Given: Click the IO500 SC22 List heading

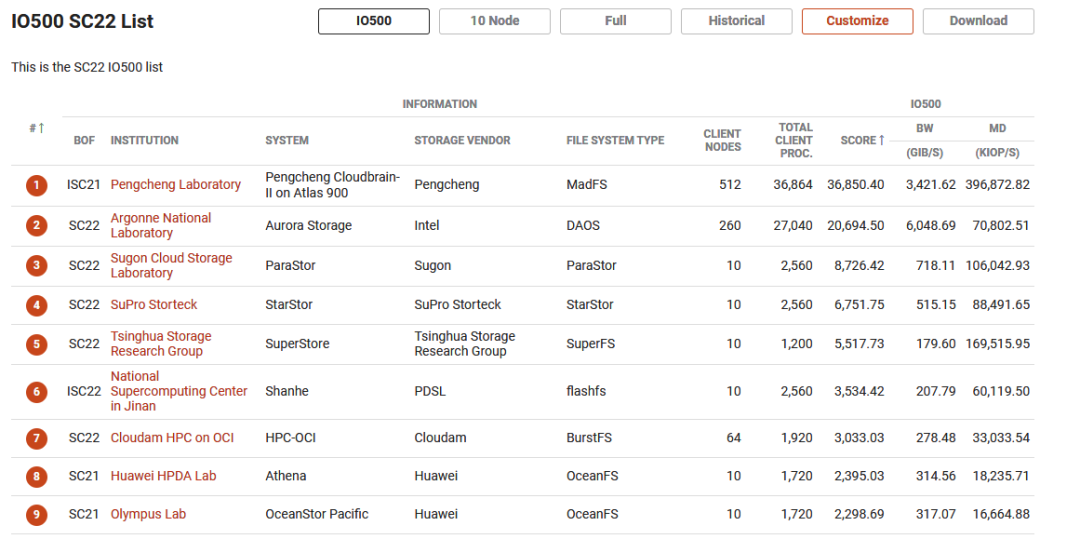Looking at the screenshot, I should point(82,21).
